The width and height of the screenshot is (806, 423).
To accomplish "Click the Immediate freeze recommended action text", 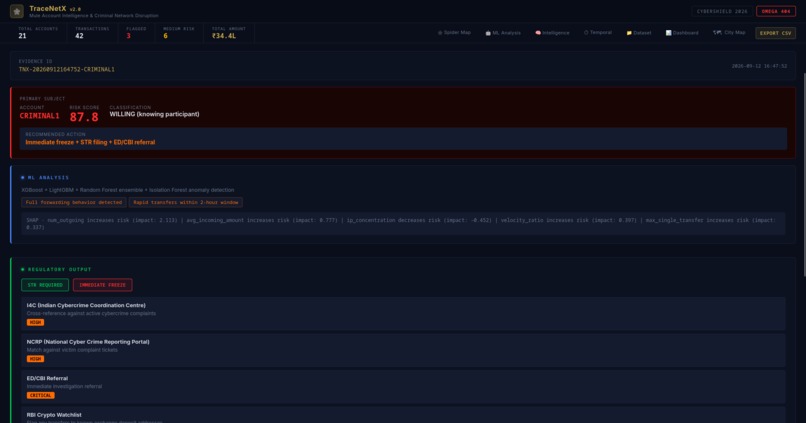I will (90, 142).
